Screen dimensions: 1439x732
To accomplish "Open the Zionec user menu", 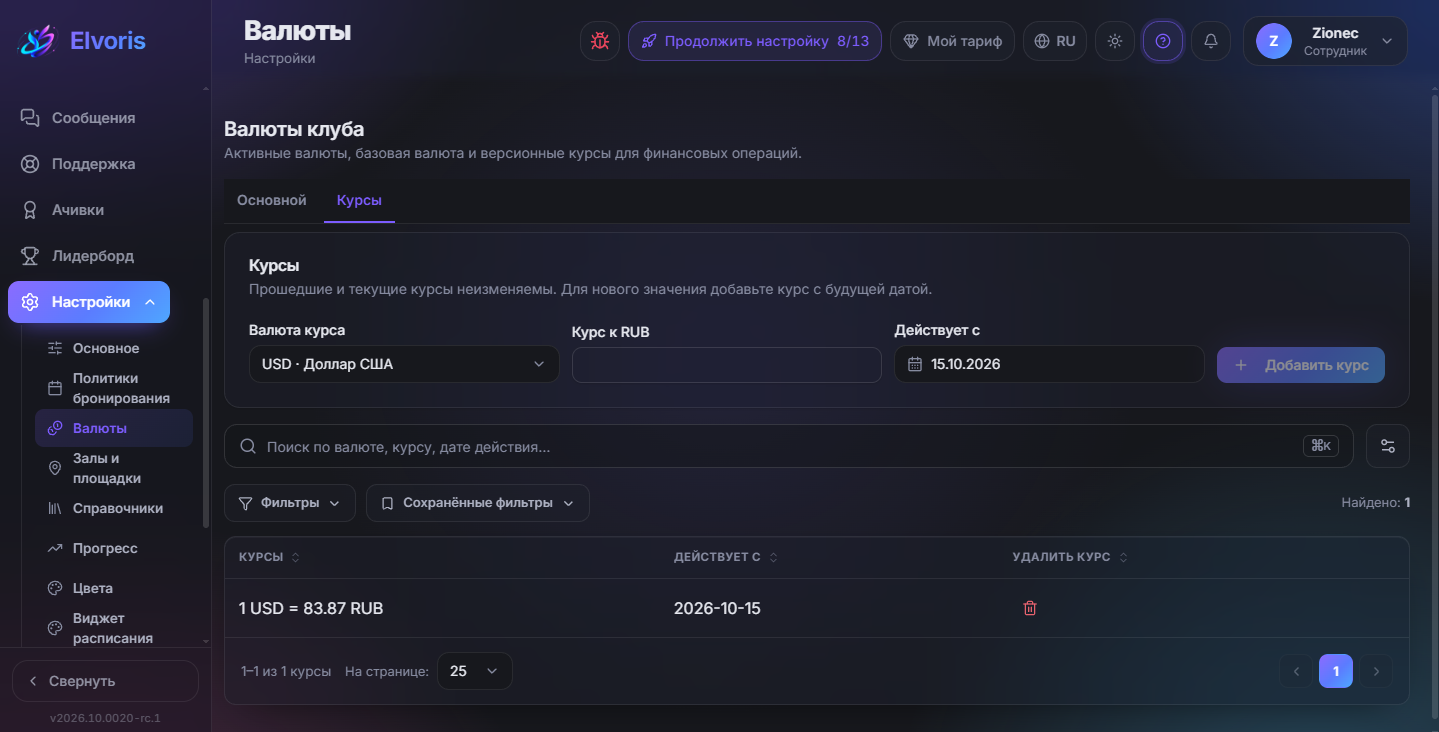I will coord(1325,41).
